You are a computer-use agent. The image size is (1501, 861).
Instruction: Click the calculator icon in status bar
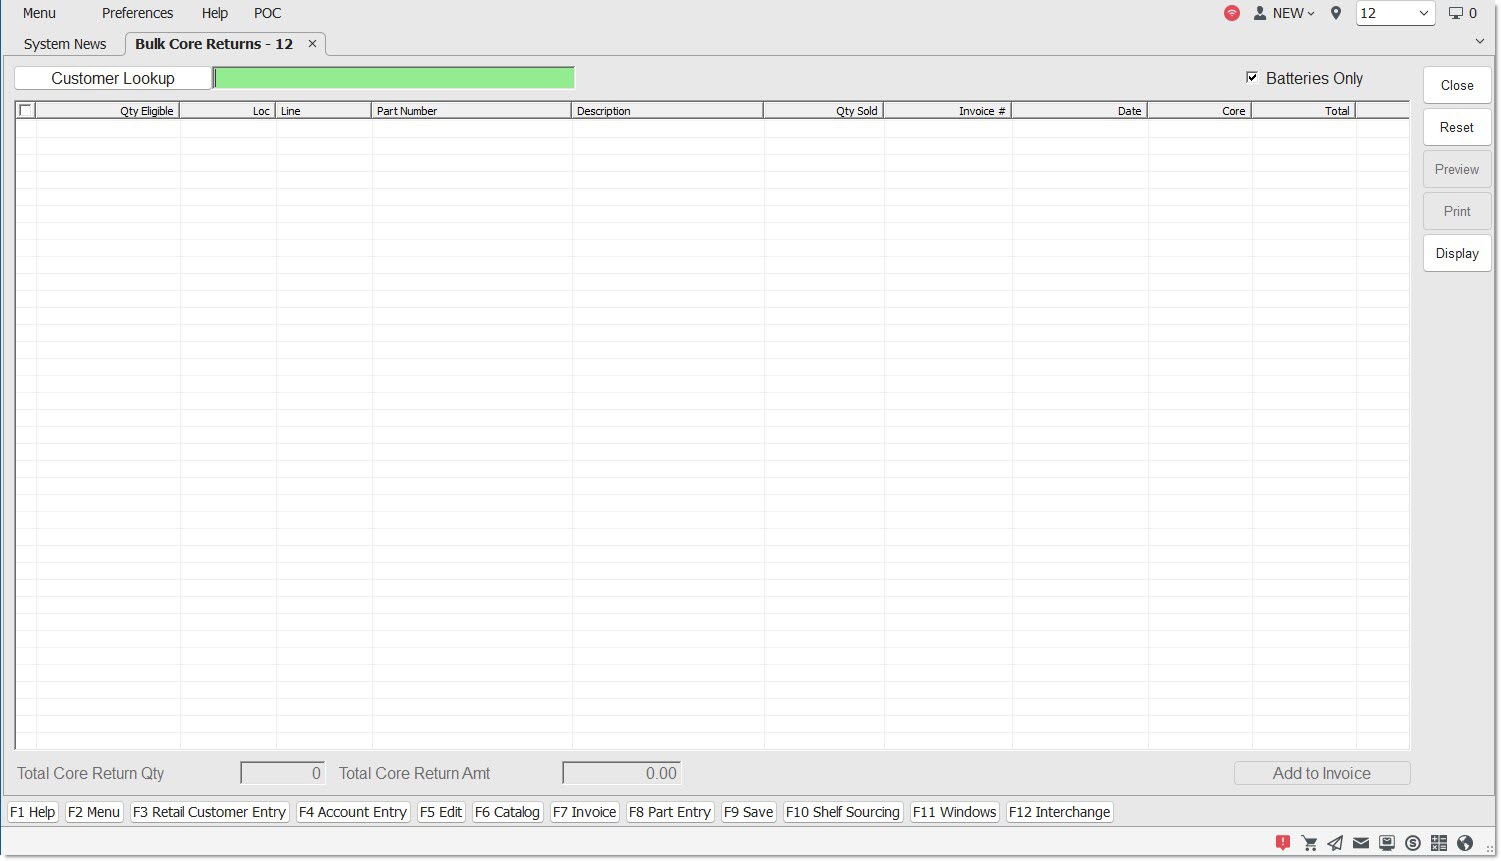[x=1439, y=843]
